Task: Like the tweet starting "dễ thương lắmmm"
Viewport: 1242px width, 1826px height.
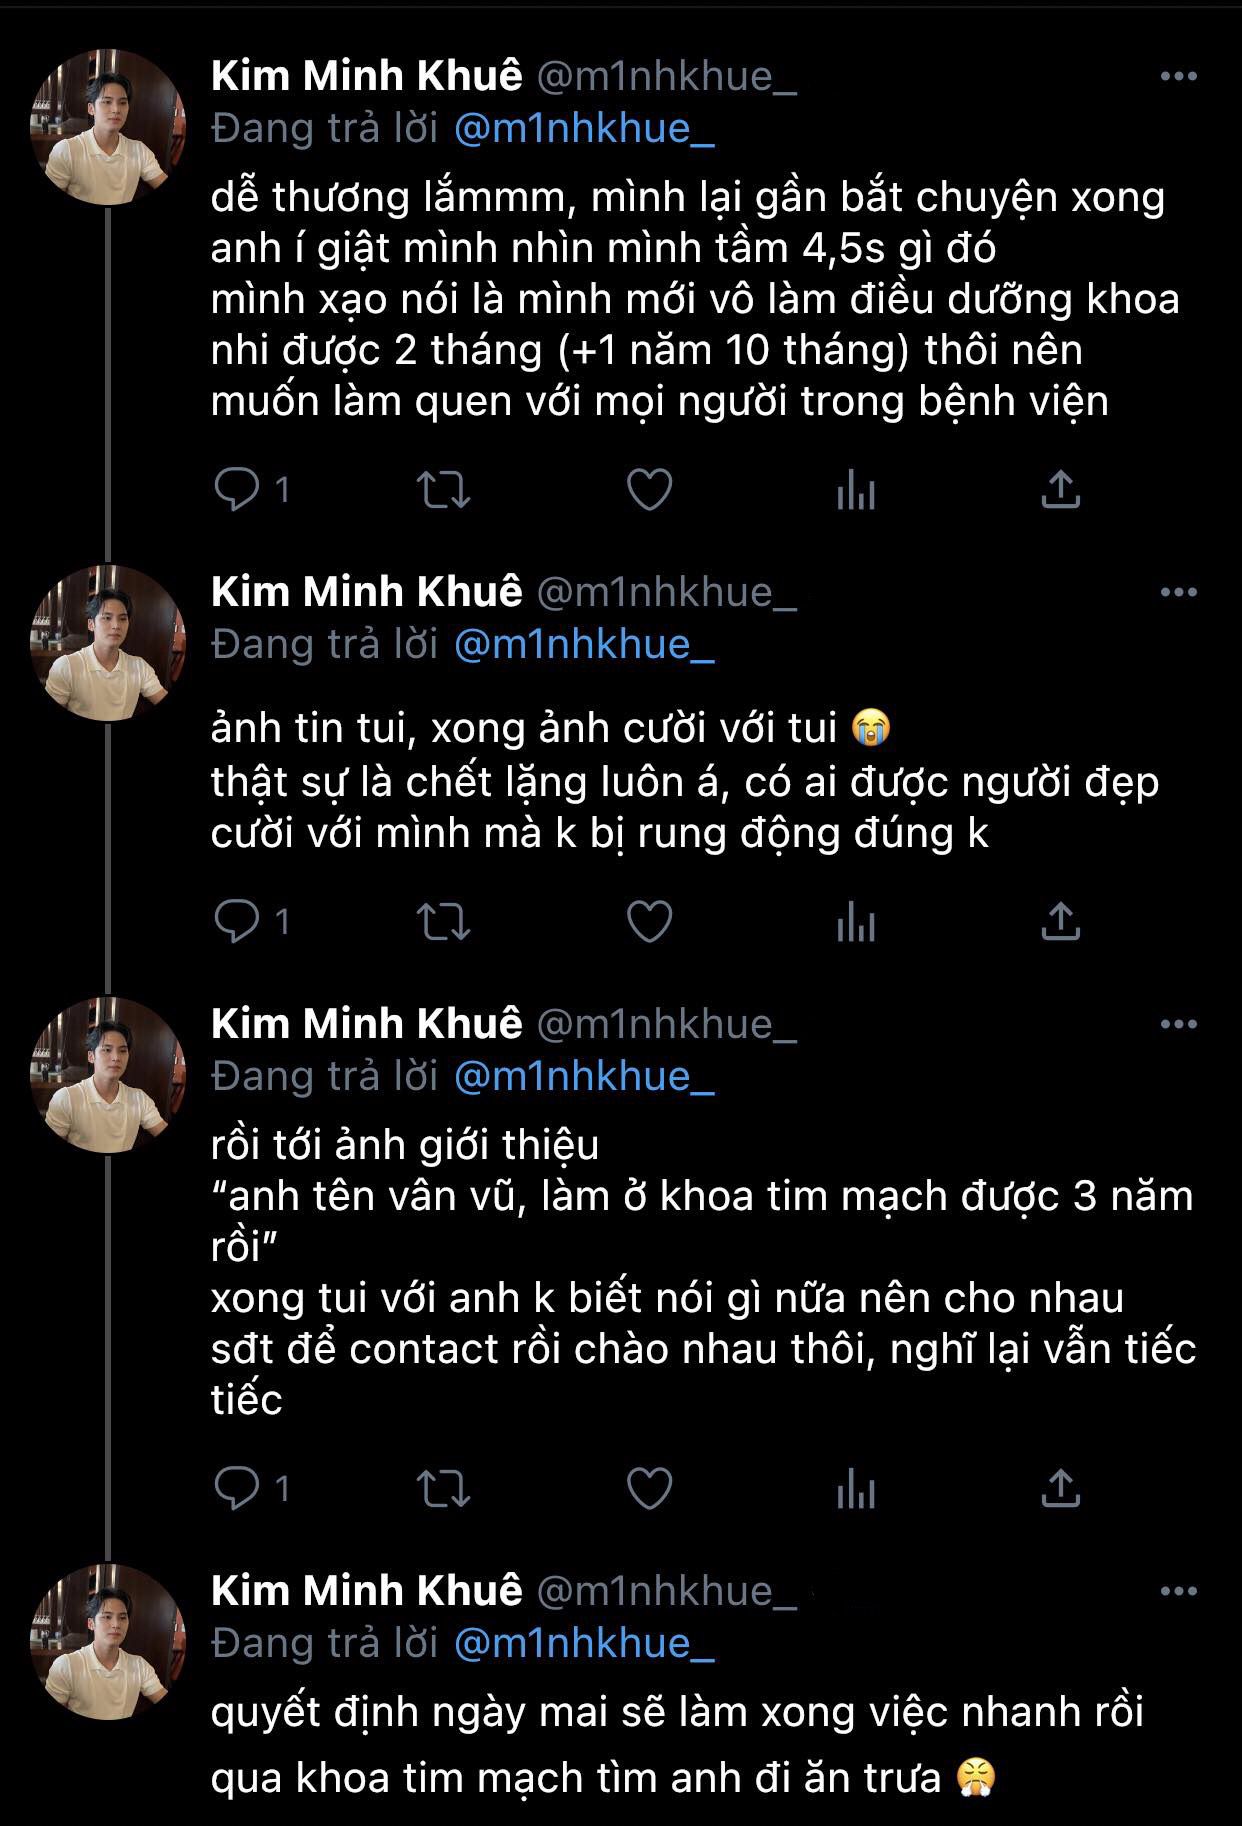Action: point(649,489)
